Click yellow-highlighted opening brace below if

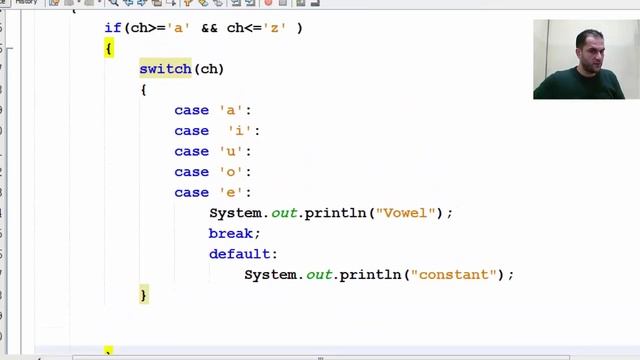tap(109, 48)
